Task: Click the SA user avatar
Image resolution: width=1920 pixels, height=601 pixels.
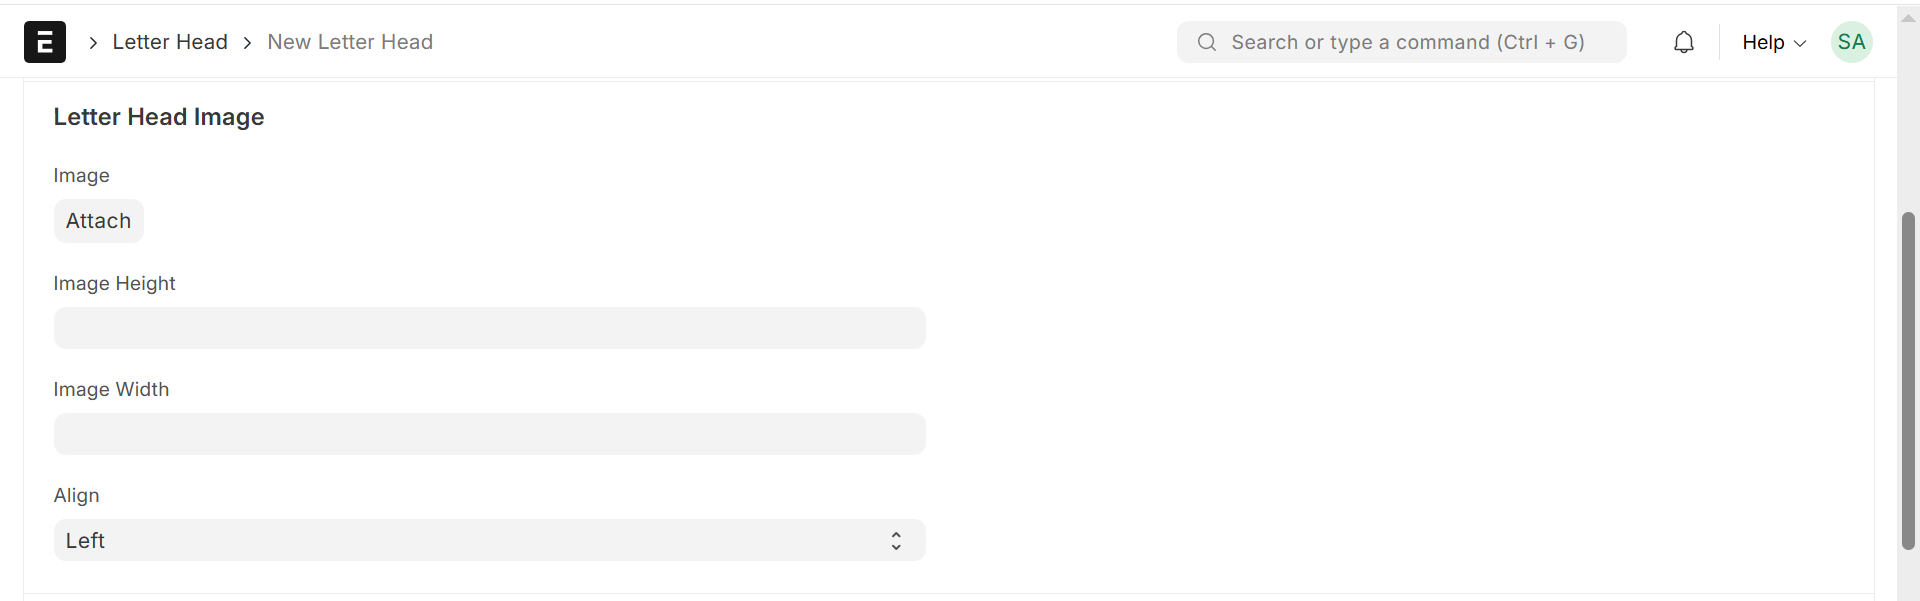Action: tap(1851, 42)
